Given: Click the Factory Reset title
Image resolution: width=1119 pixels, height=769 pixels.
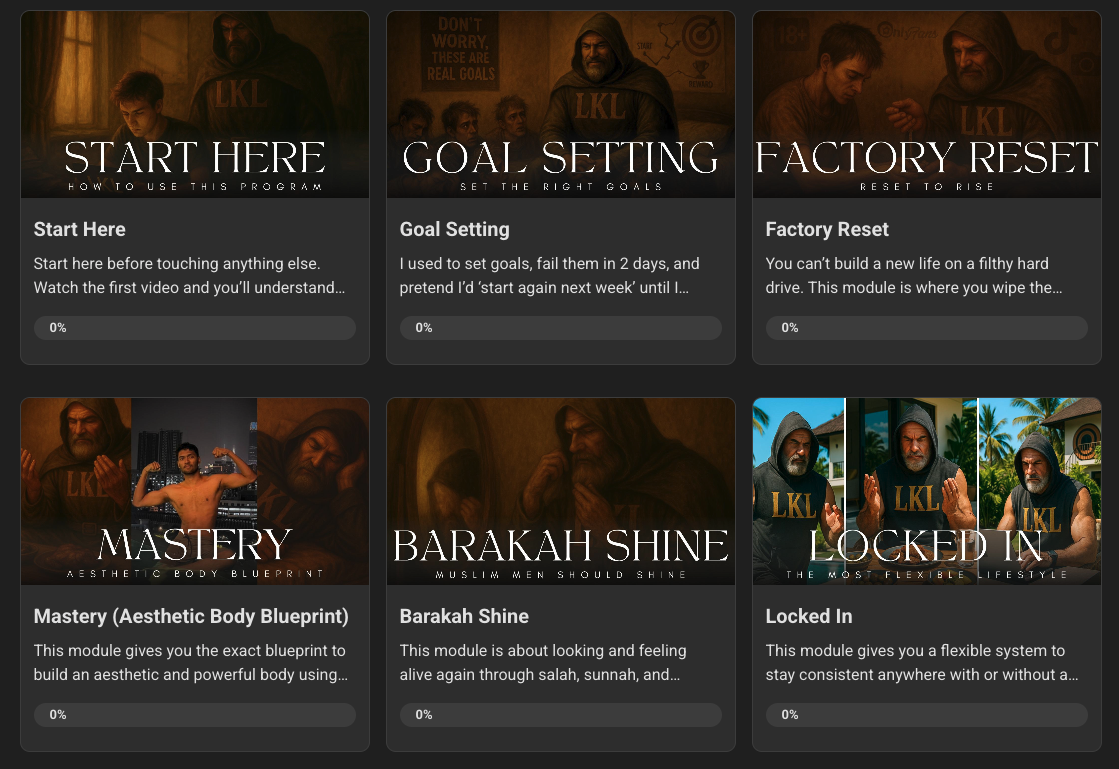Looking at the screenshot, I should click(827, 230).
